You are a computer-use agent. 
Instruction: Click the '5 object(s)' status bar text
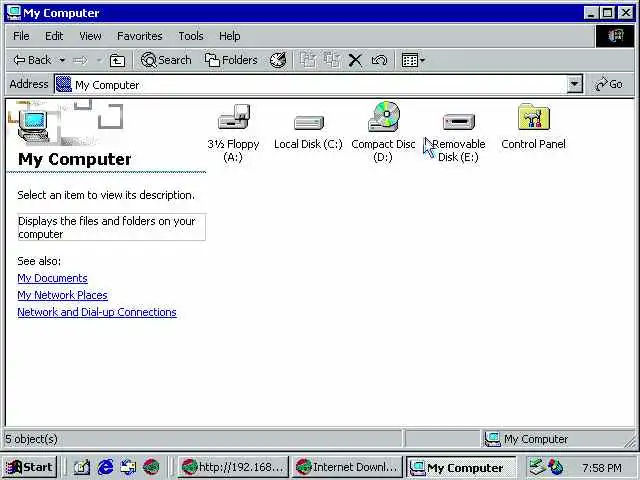pos(31,439)
